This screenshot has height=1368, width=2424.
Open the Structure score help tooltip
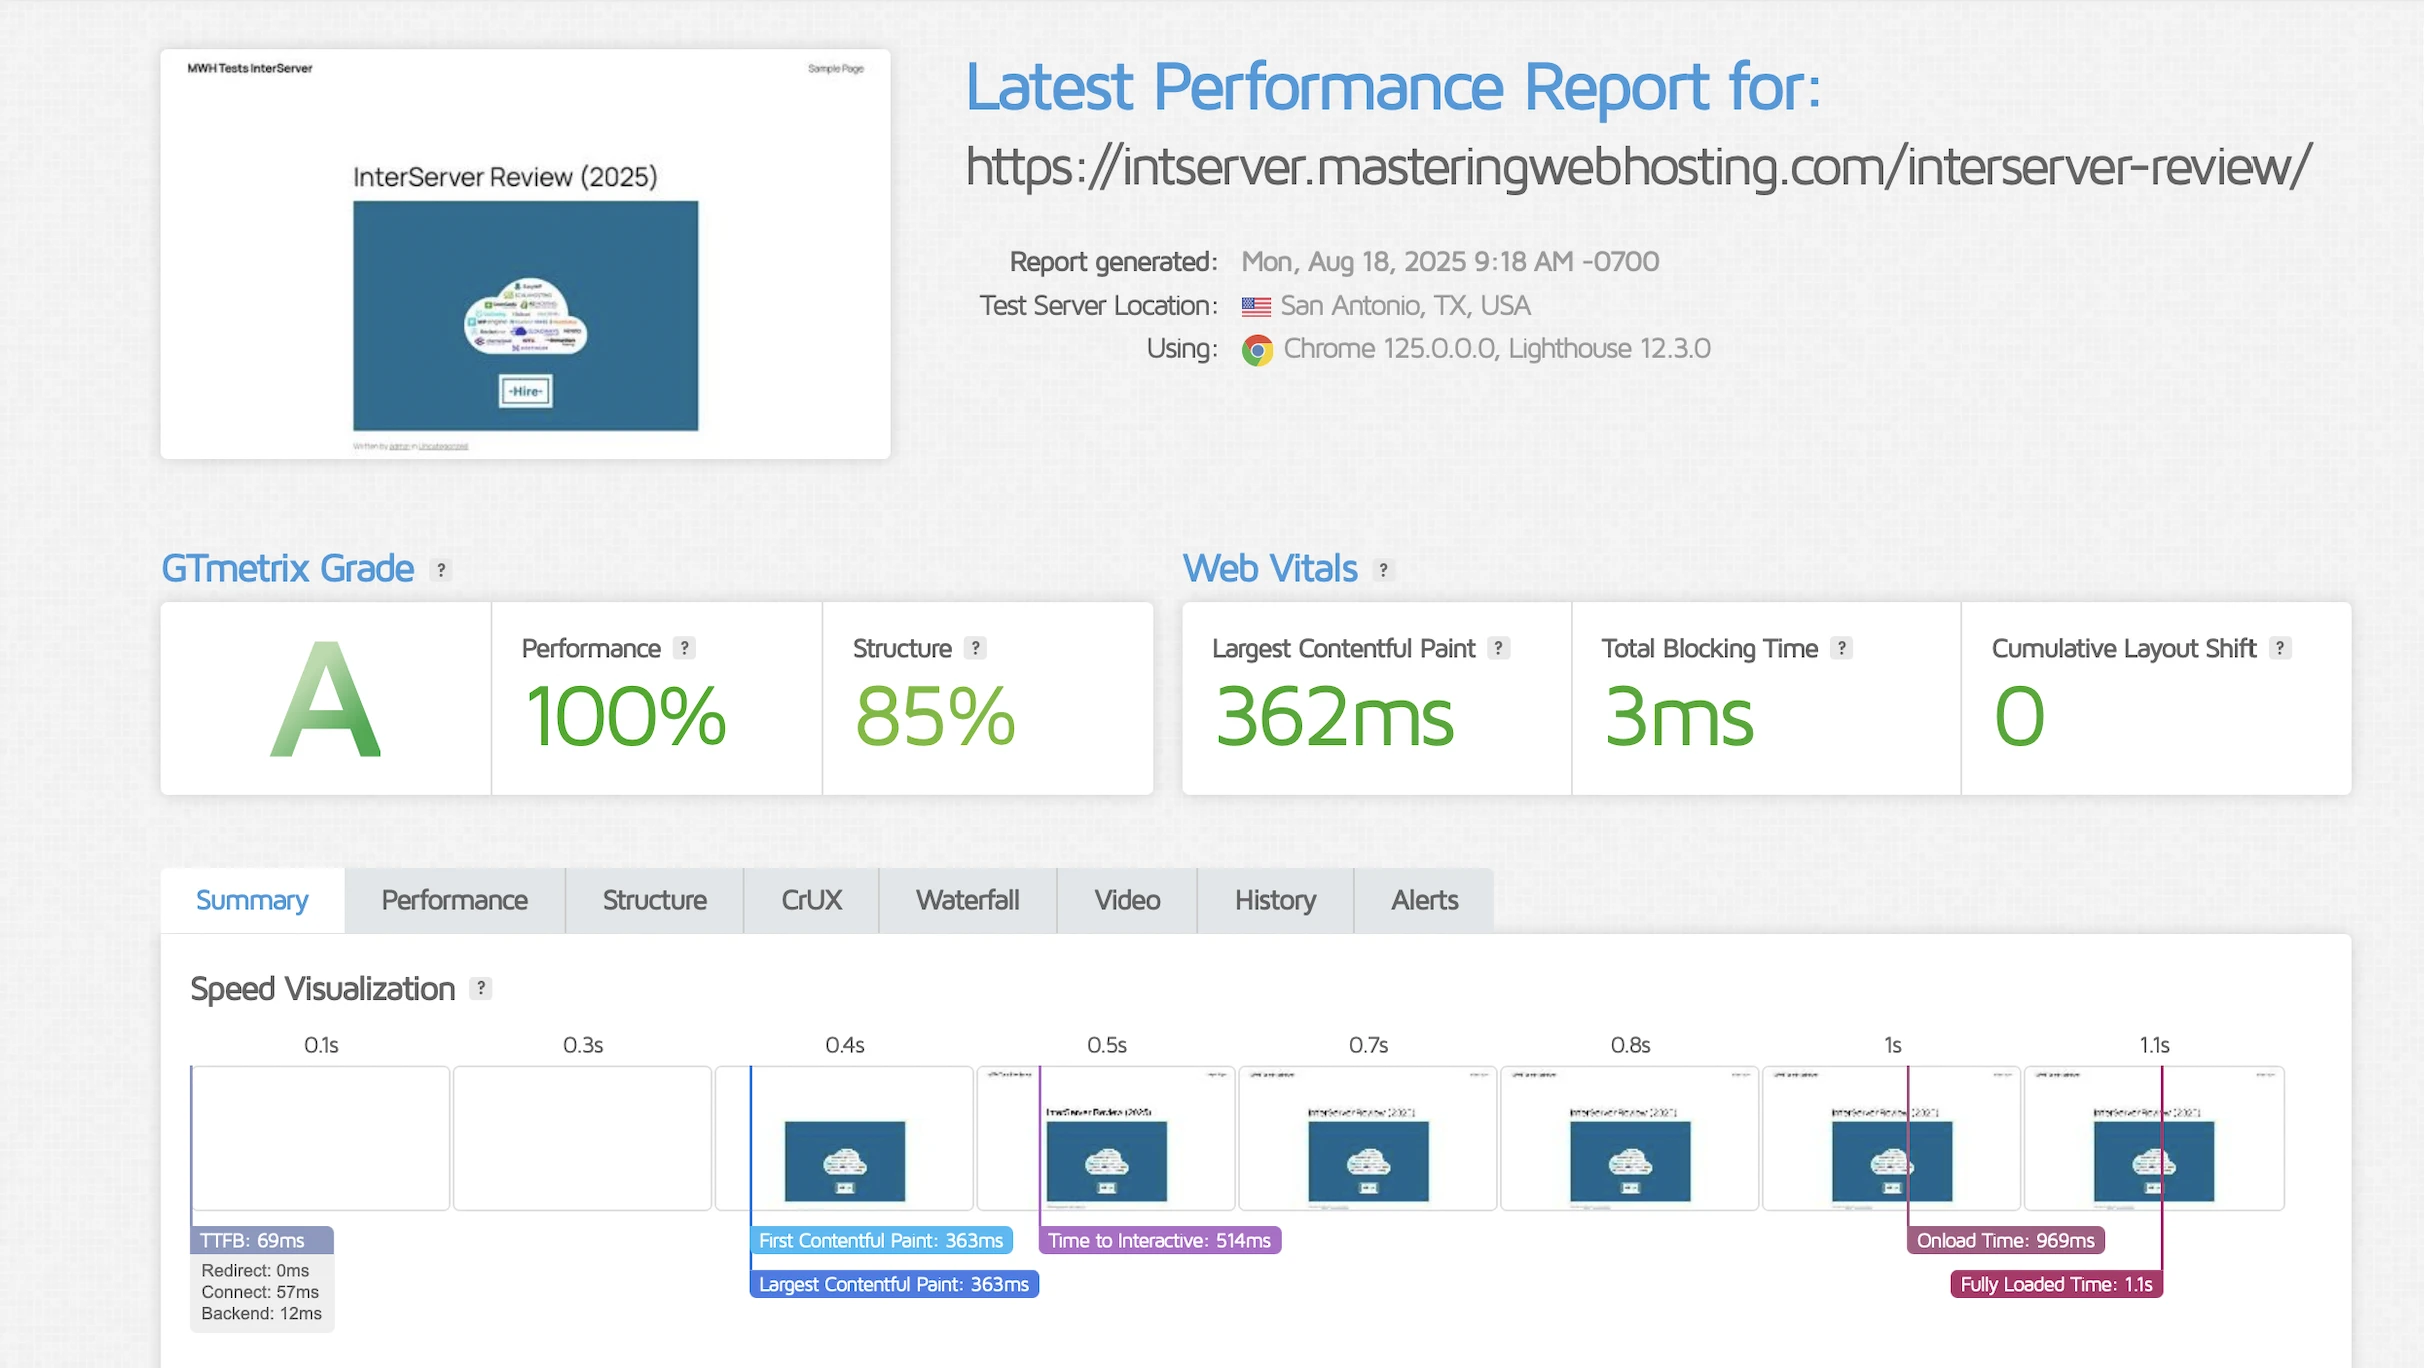point(975,648)
